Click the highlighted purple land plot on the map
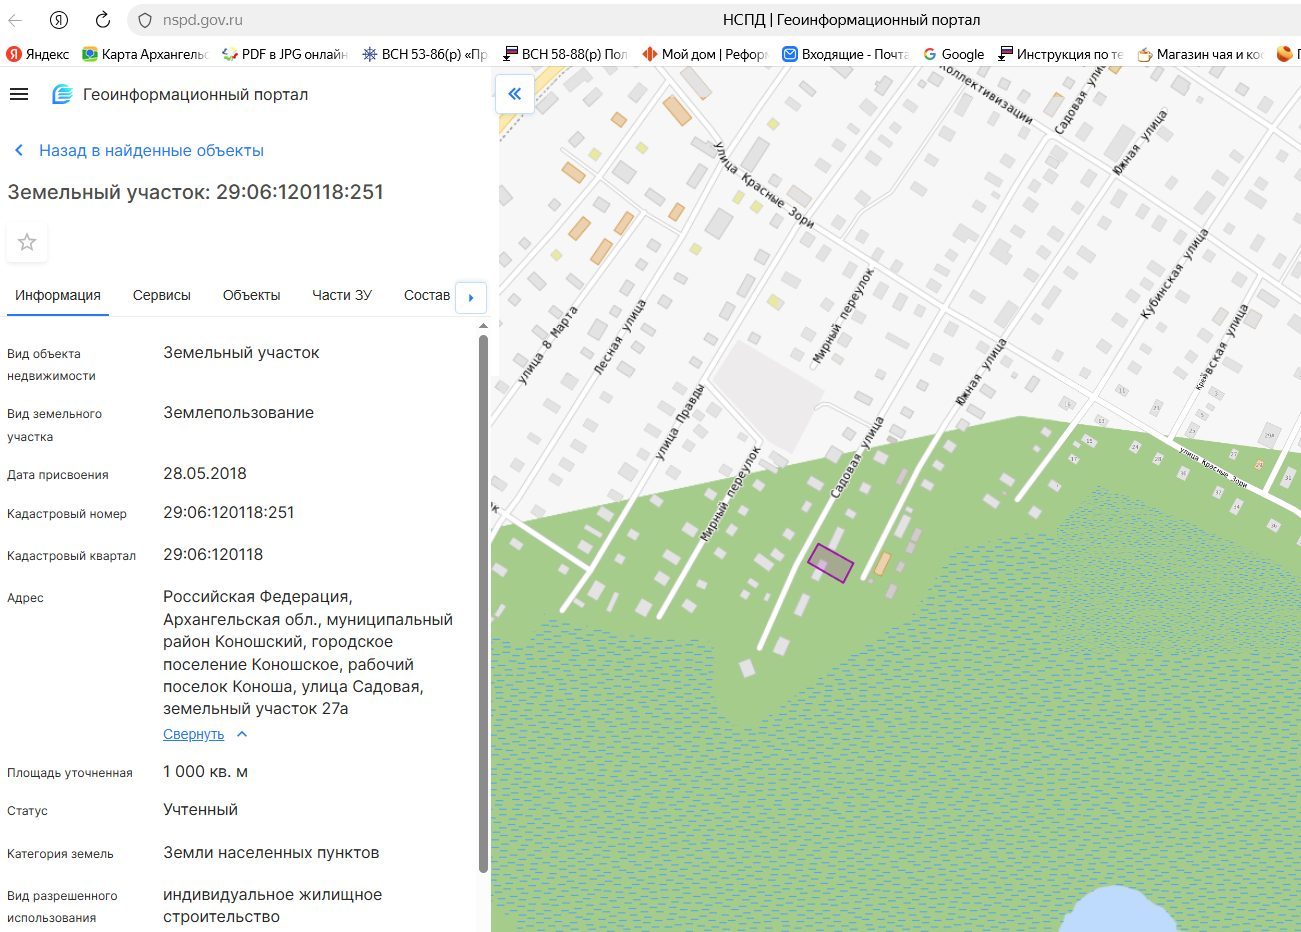Screen dimensions: 1301x932 (831, 563)
